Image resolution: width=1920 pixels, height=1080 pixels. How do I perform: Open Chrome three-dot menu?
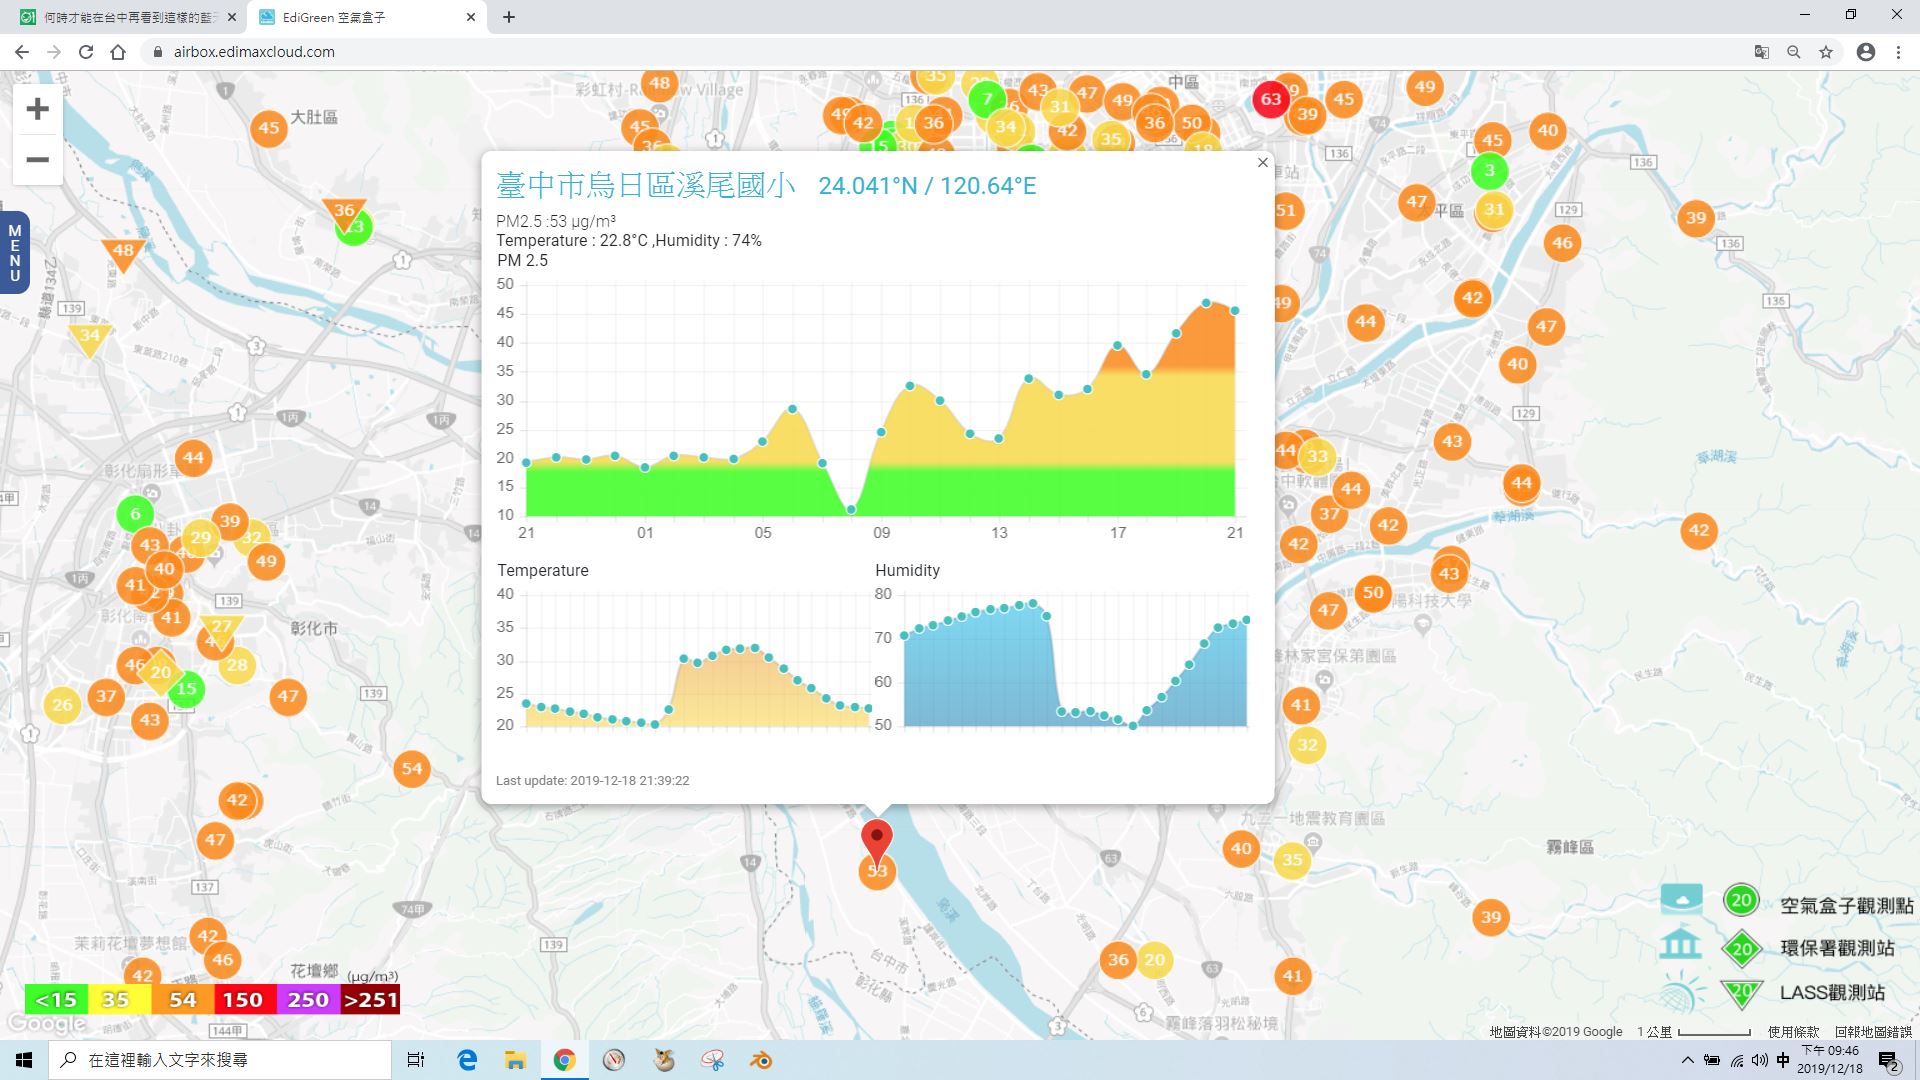coord(1898,52)
